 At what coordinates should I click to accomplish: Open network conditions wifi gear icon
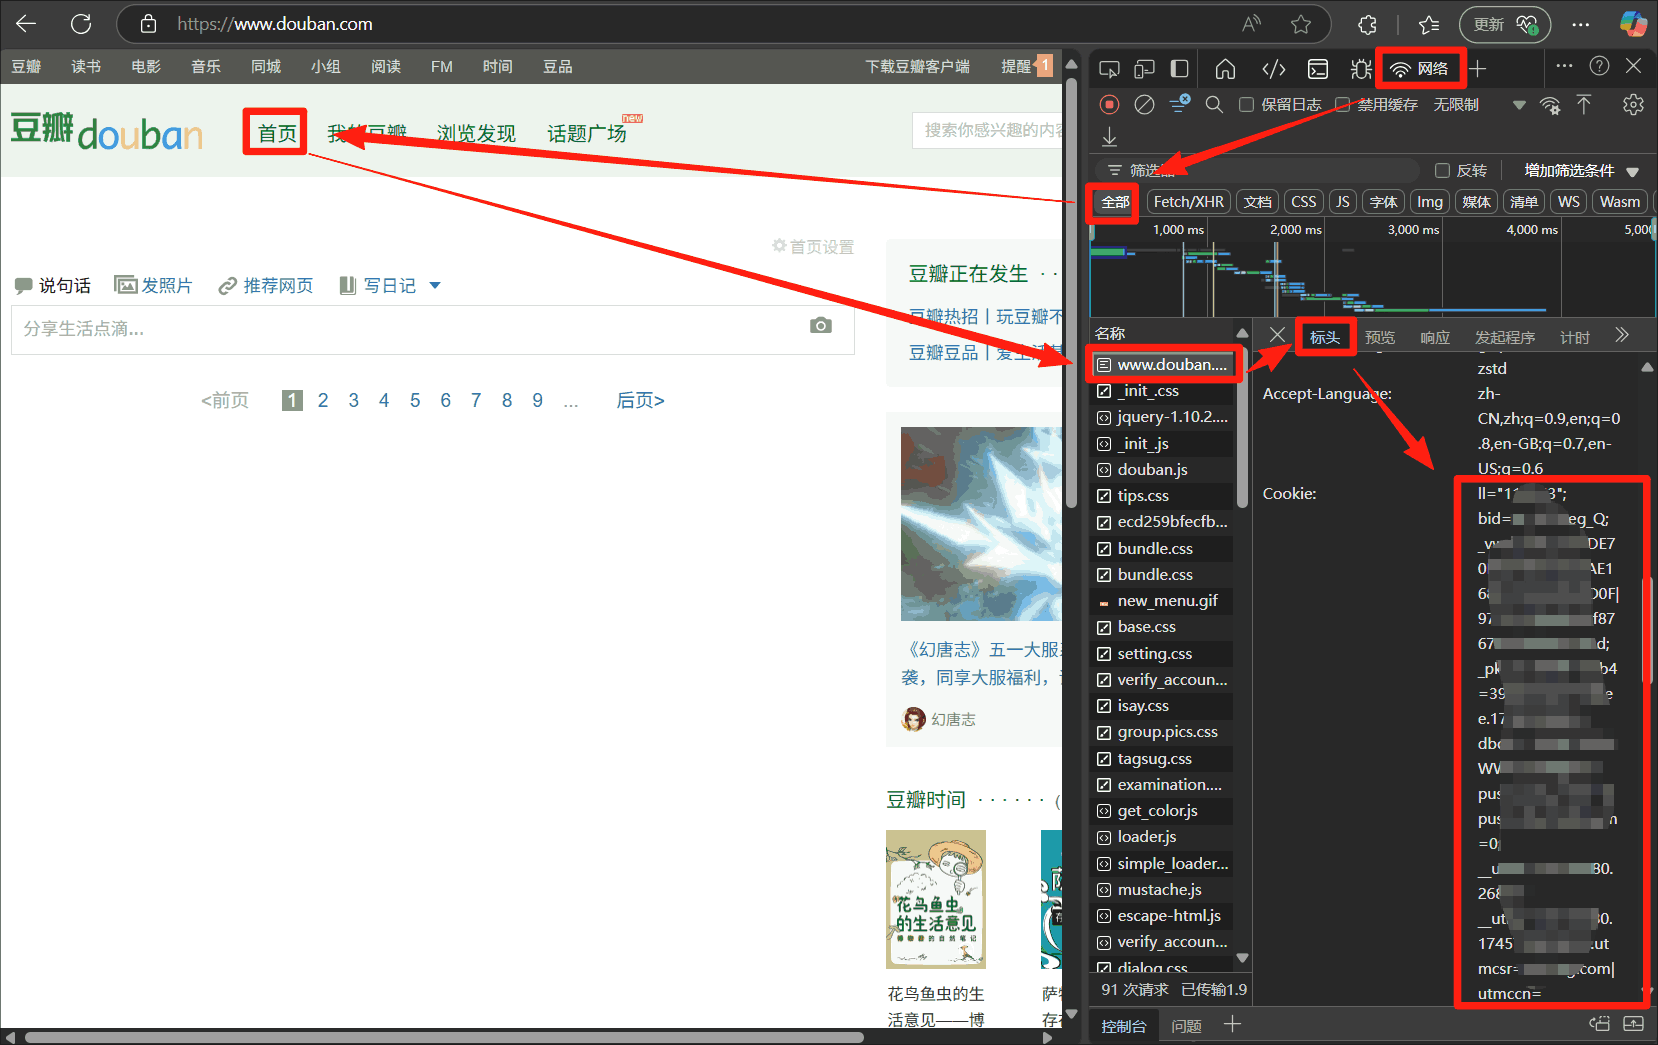pyautogui.click(x=1550, y=104)
